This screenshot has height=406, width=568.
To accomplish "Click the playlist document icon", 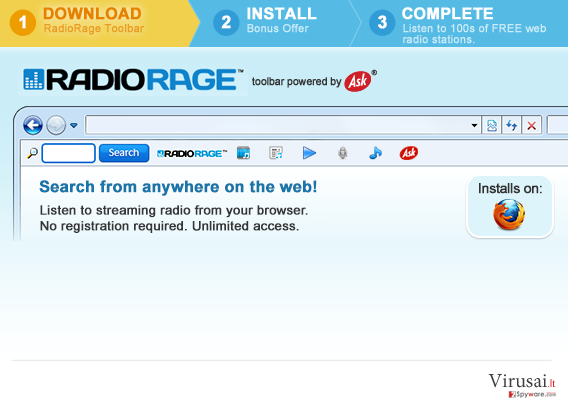I will tap(276, 153).
